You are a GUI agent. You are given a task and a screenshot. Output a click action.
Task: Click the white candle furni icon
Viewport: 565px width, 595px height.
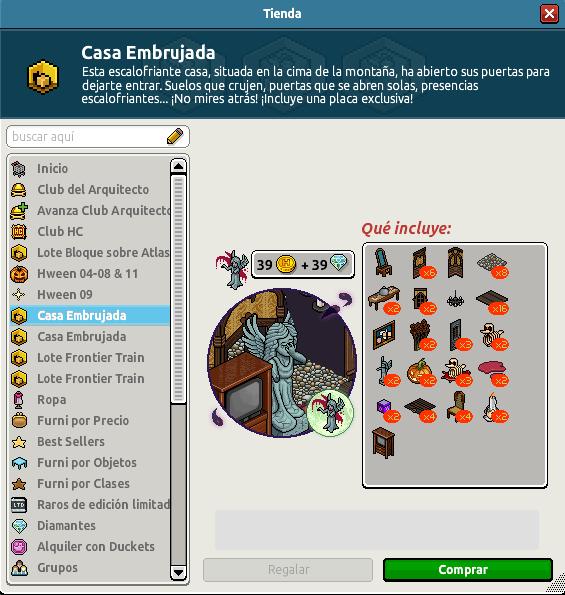point(492,407)
